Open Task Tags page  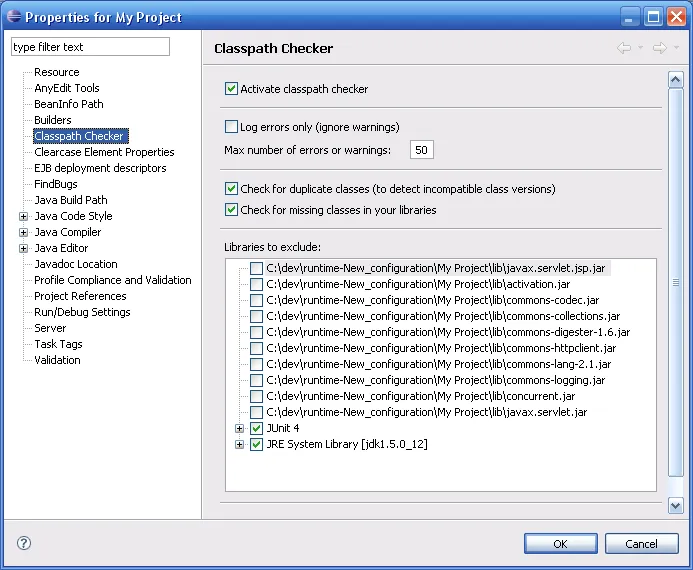pyautogui.click(x=58, y=344)
